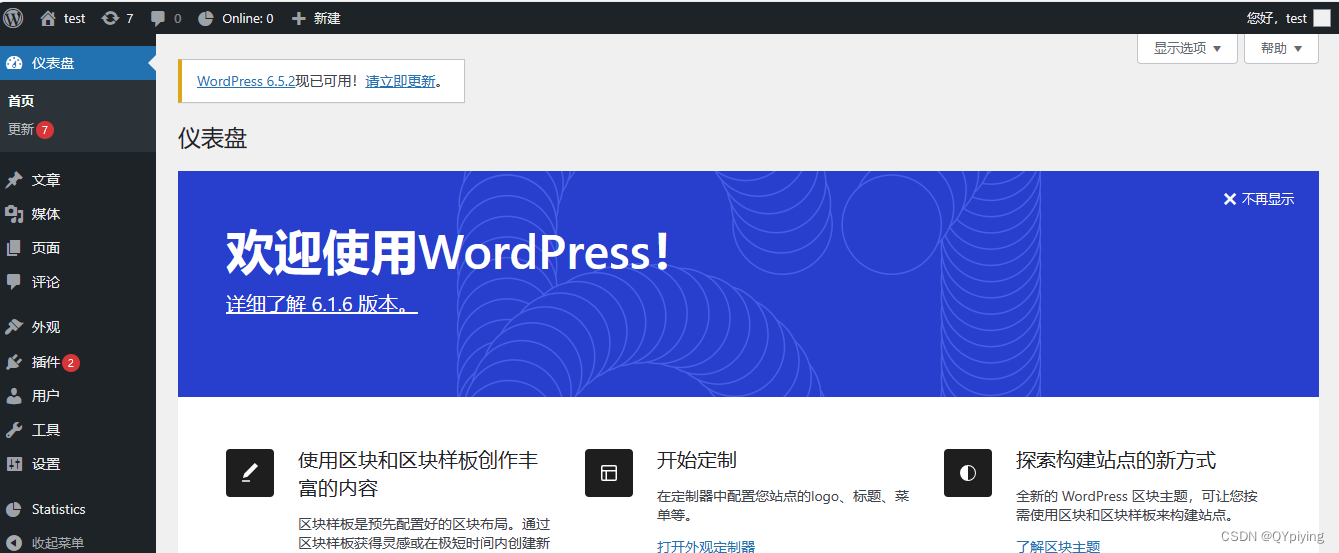The width and height of the screenshot is (1339, 553).
Task: Click the 仪表盘 dashboard gauge icon
Action: pos(14,63)
